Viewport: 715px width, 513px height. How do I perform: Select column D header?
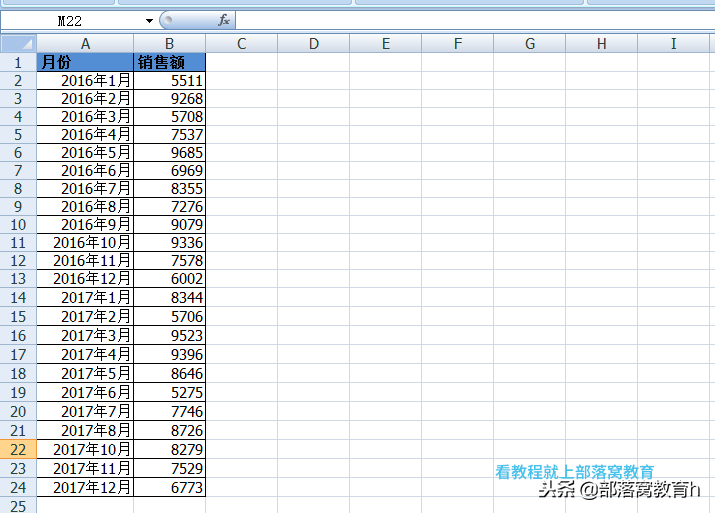[314, 44]
